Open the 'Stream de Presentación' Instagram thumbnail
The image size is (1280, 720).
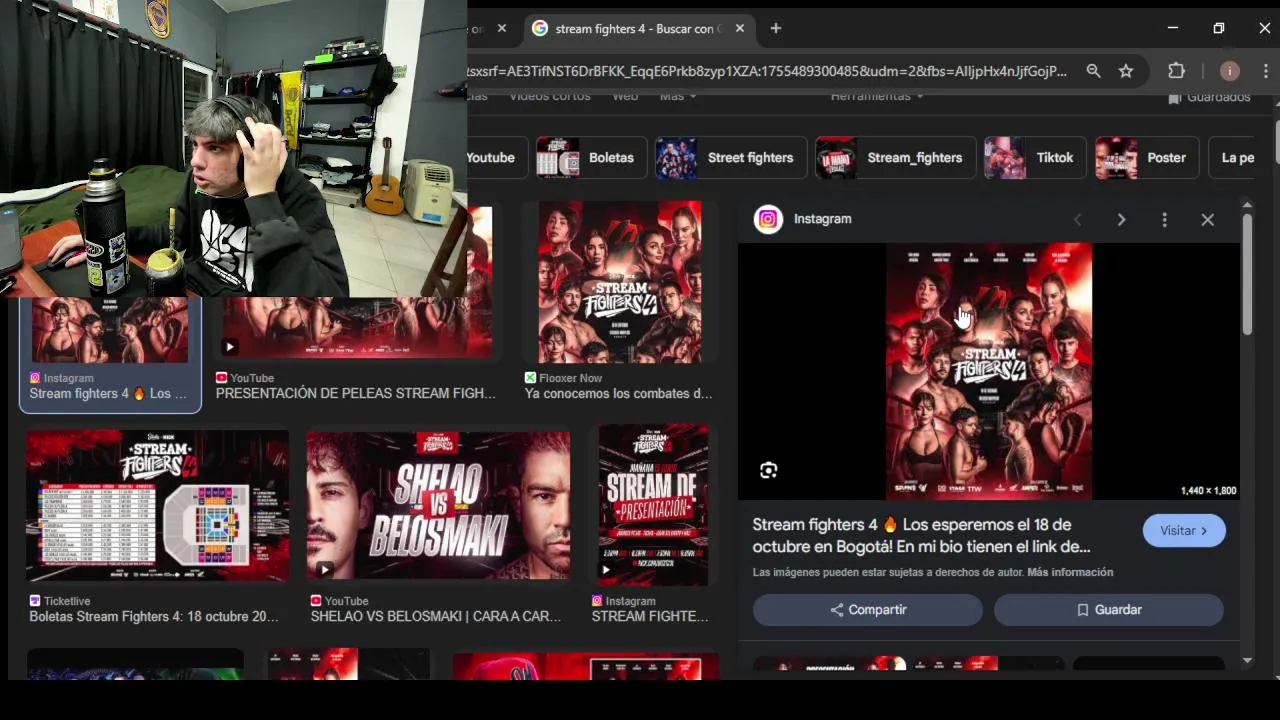pos(653,505)
